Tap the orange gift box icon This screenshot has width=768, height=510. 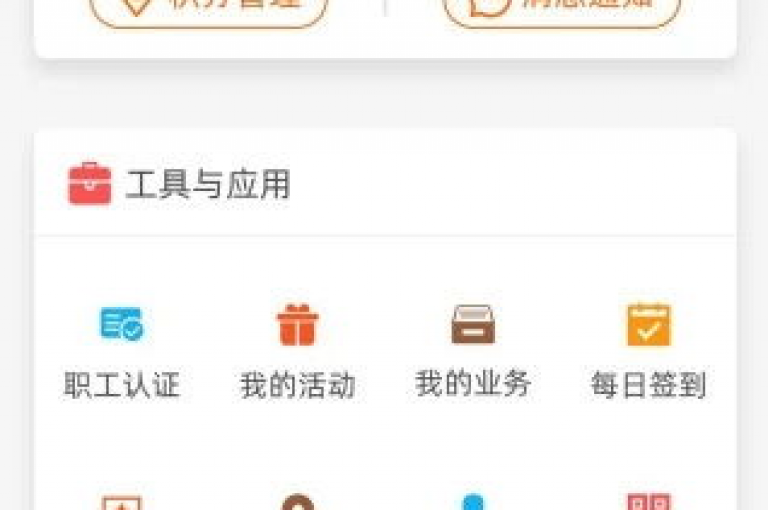(297, 325)
